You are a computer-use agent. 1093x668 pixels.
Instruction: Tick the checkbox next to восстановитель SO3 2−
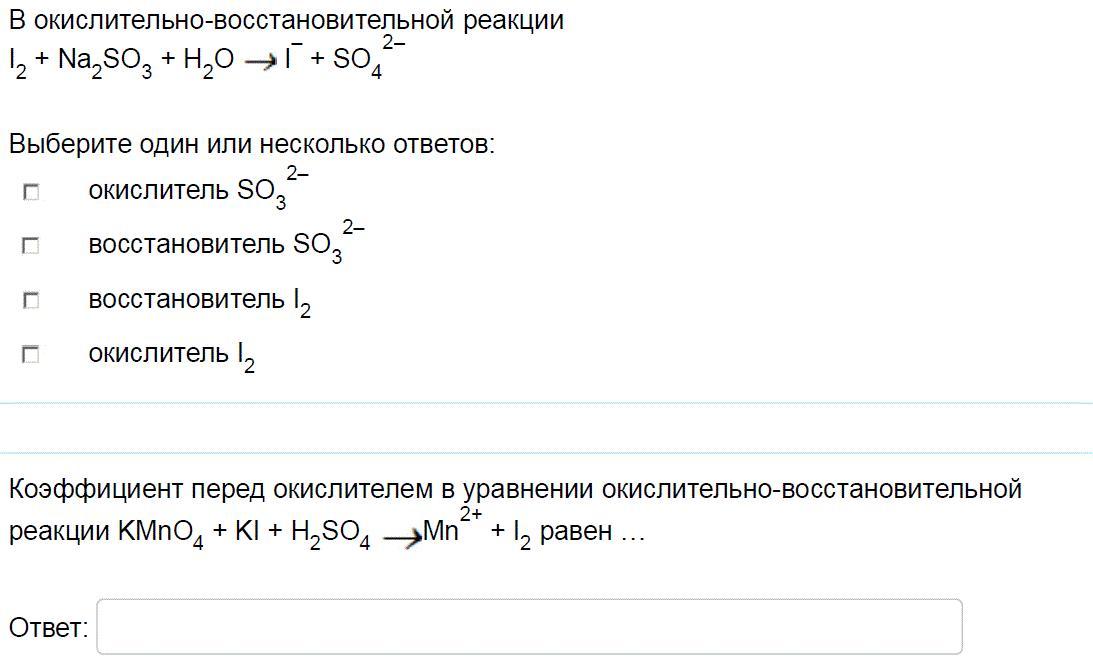31,245
